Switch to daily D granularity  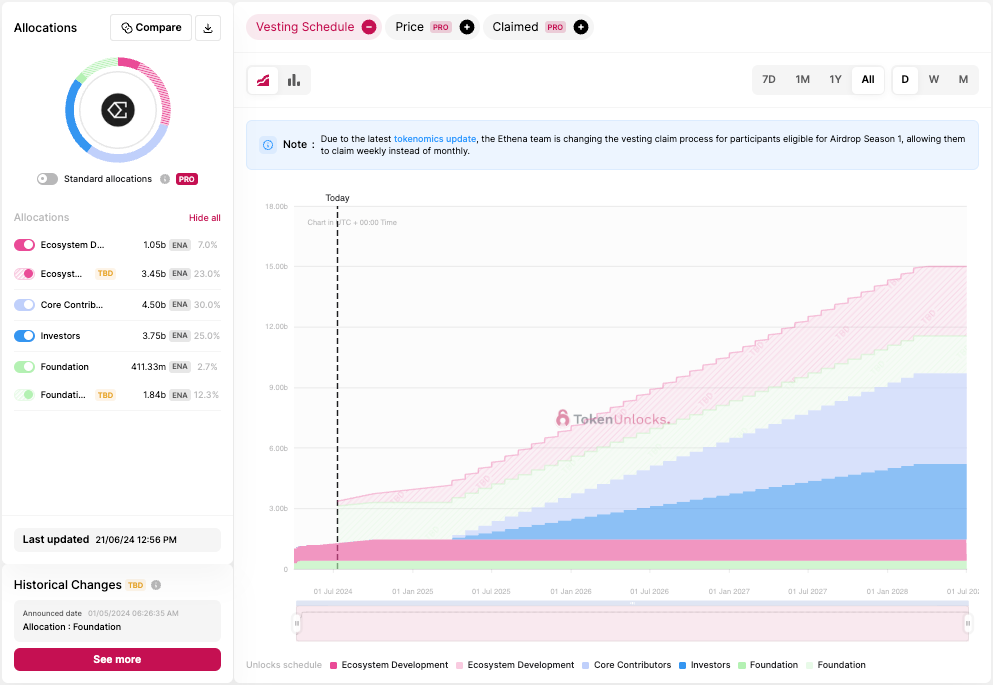905,80
